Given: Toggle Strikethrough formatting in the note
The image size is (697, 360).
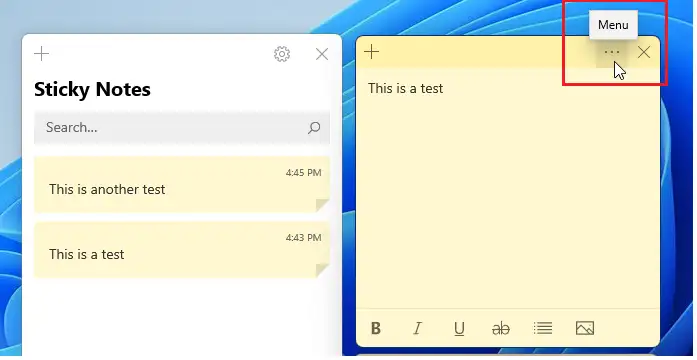Looking at the screenshot, I should click(x=501, y=329).
